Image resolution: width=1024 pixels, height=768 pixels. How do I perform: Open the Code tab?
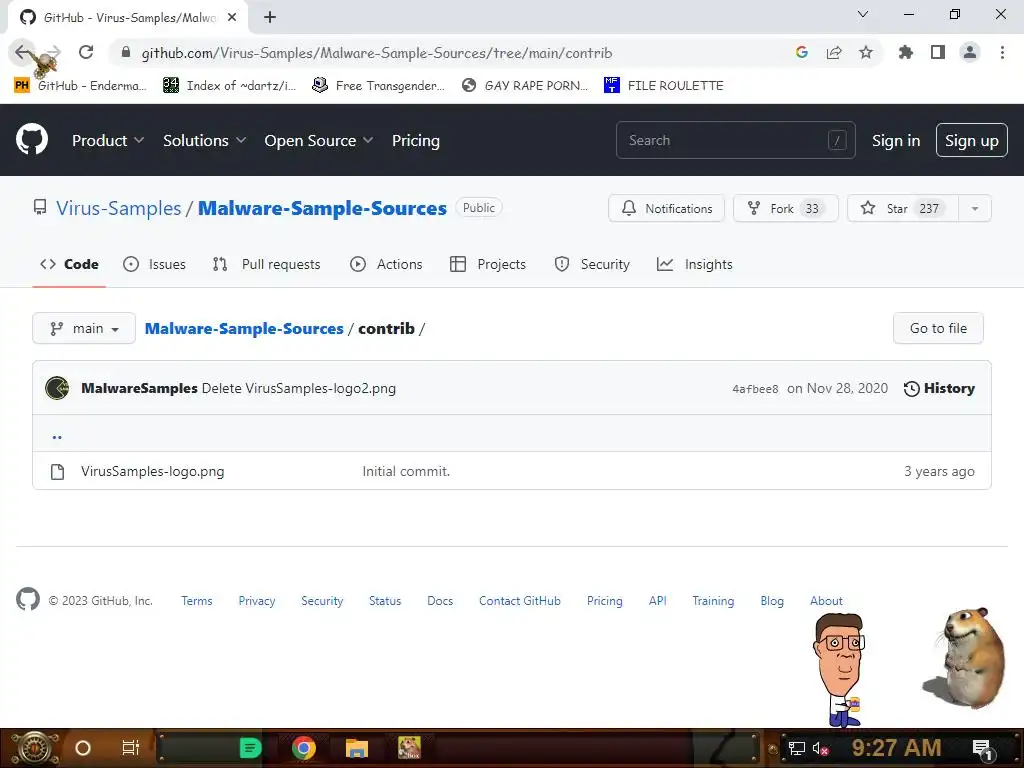(69, 264)
